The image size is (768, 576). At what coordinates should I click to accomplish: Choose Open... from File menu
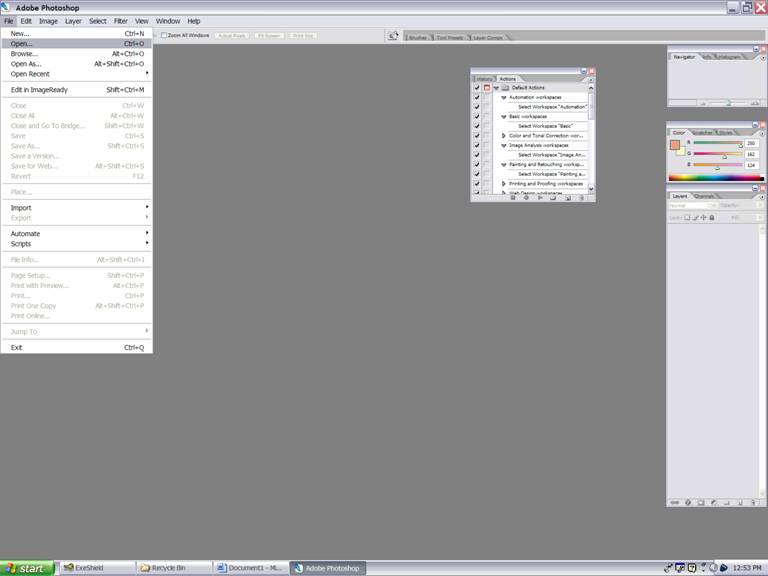pyautogui.click(x=76, y=44)
